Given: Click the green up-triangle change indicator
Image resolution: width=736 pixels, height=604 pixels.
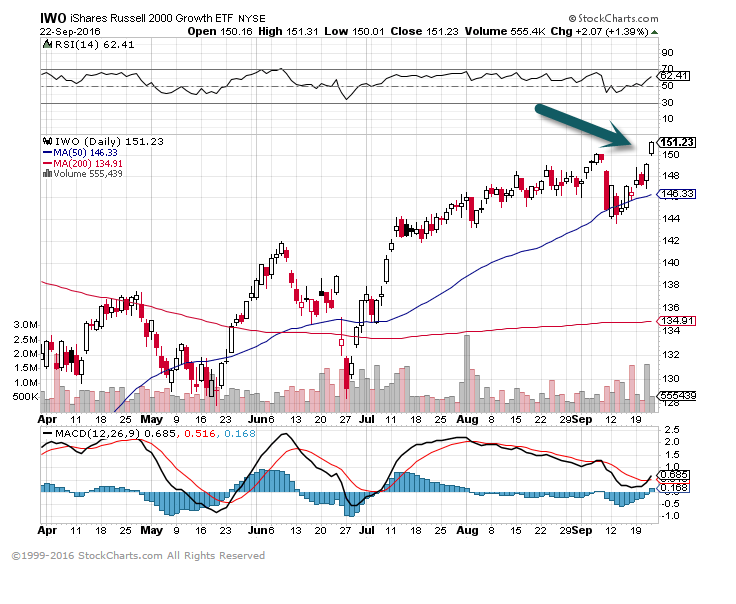Looking at the screenshot, I should click(x=654, y=32).
